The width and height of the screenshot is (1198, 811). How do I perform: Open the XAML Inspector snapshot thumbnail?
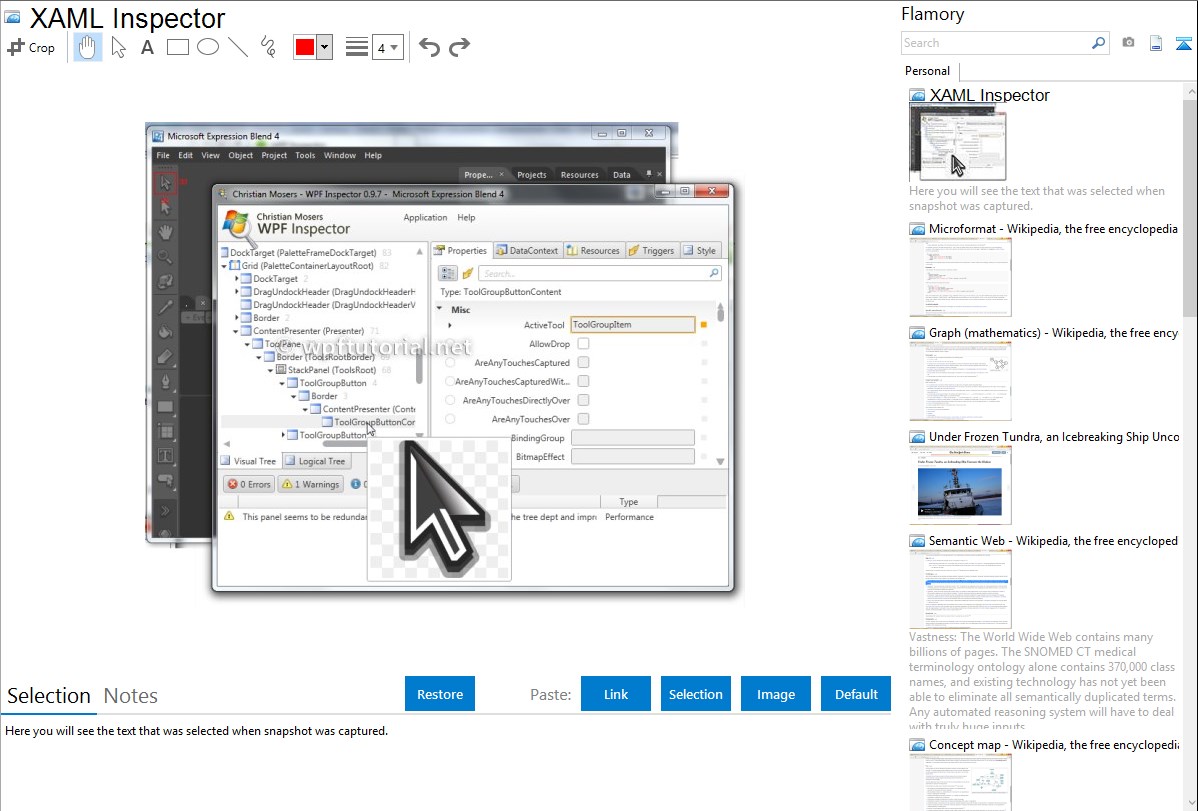957,144
